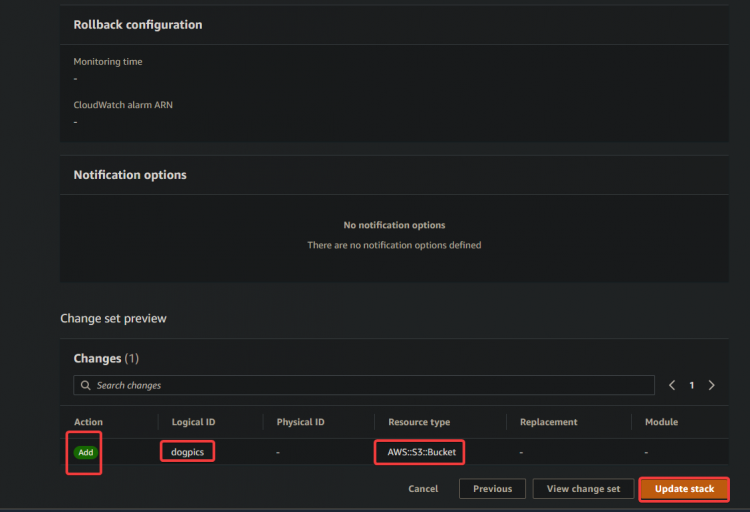Select page number 1 in the pagination
This screenshot has width=750, height=512.
(x=692, y=385)
